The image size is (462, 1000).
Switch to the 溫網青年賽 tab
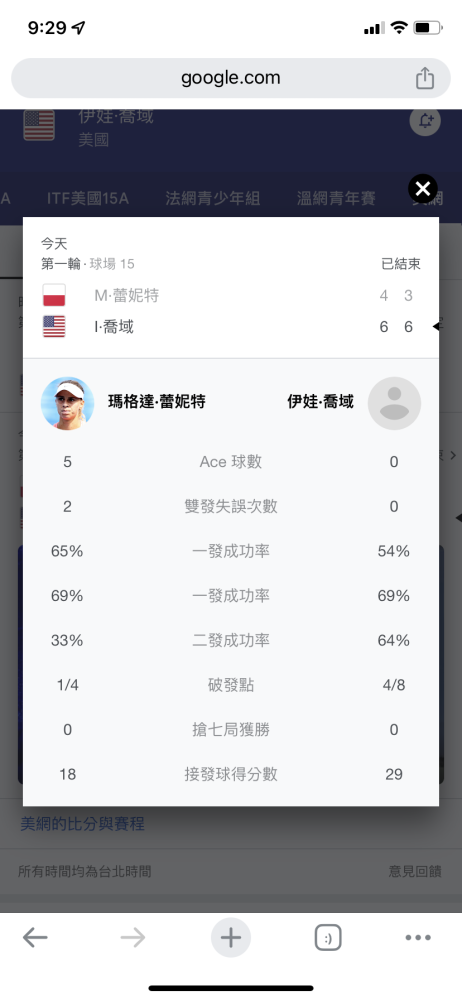336,198
